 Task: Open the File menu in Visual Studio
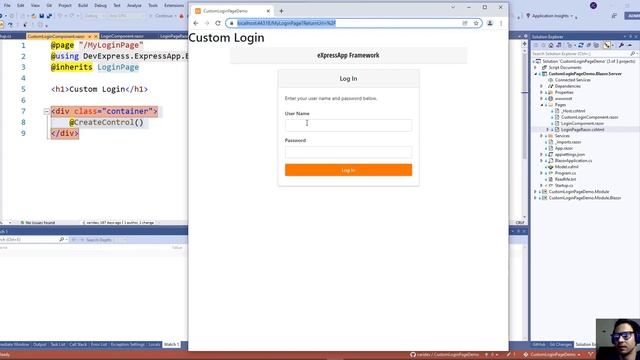7,6
